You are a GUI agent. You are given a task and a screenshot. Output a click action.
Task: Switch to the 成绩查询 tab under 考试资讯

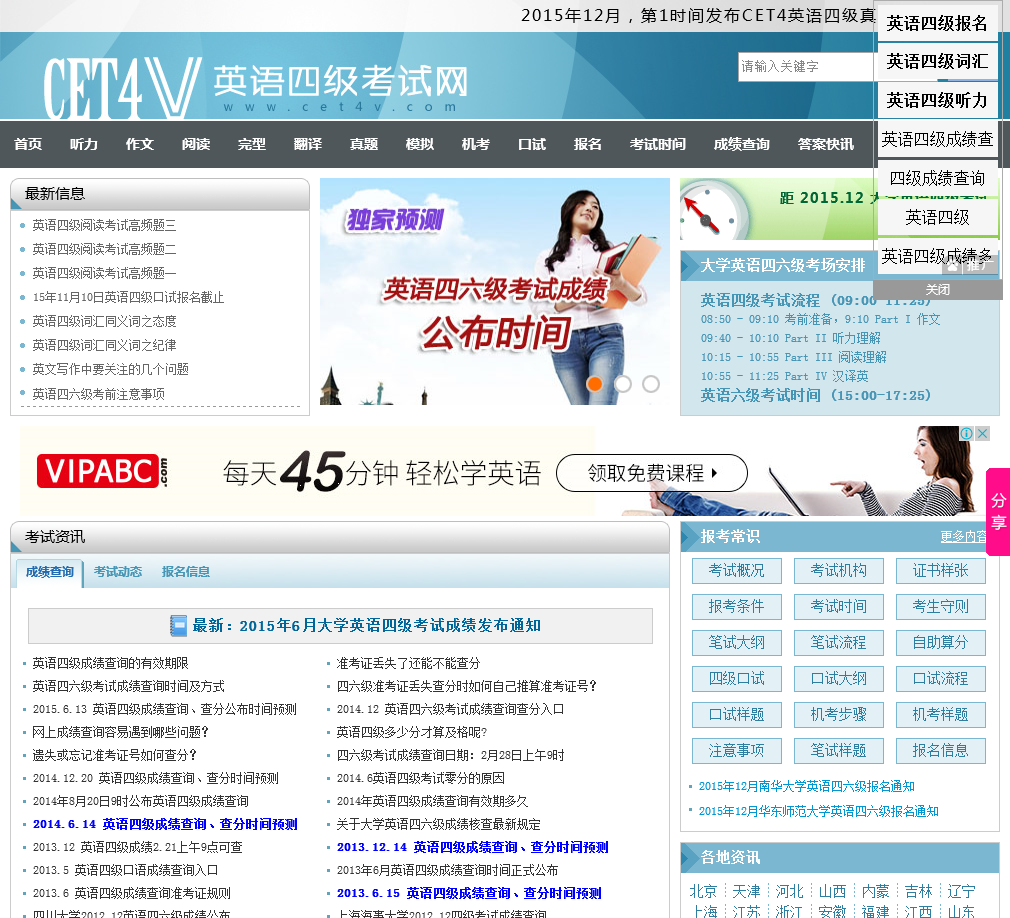coord(50,572)
